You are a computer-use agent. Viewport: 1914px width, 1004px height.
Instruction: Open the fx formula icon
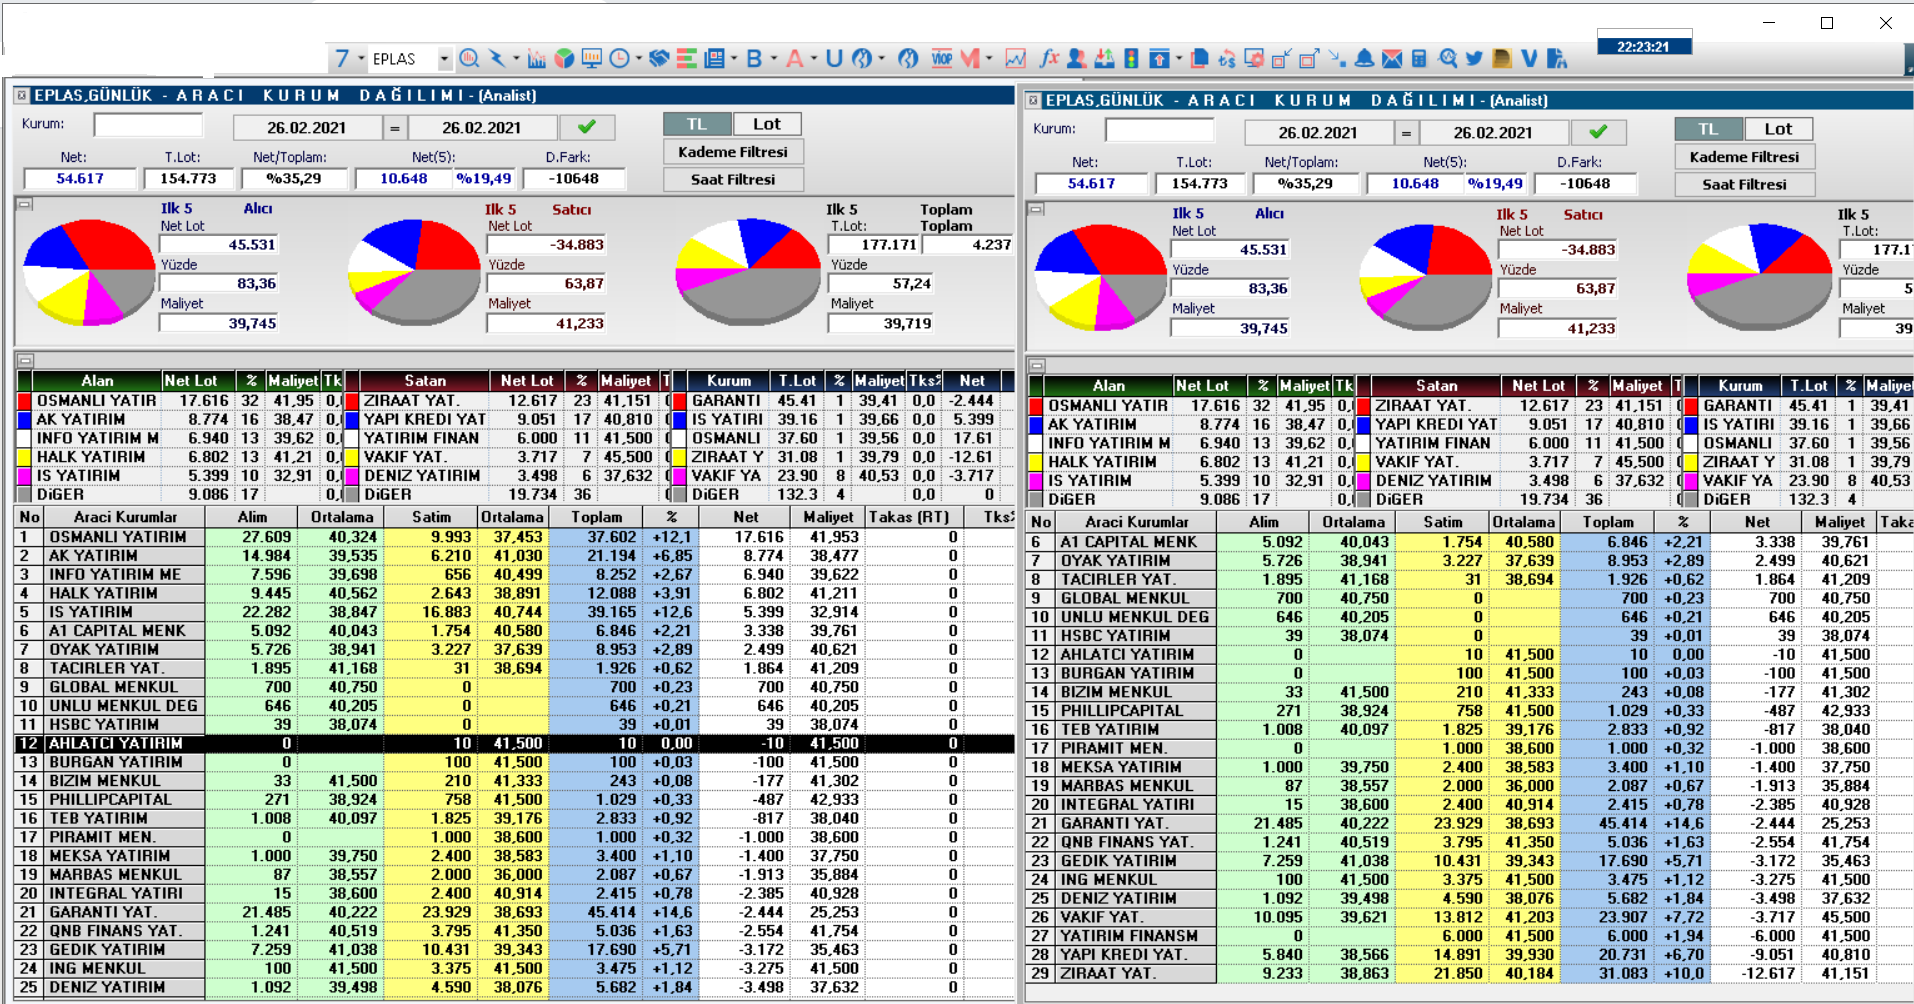coord(1049,59)
